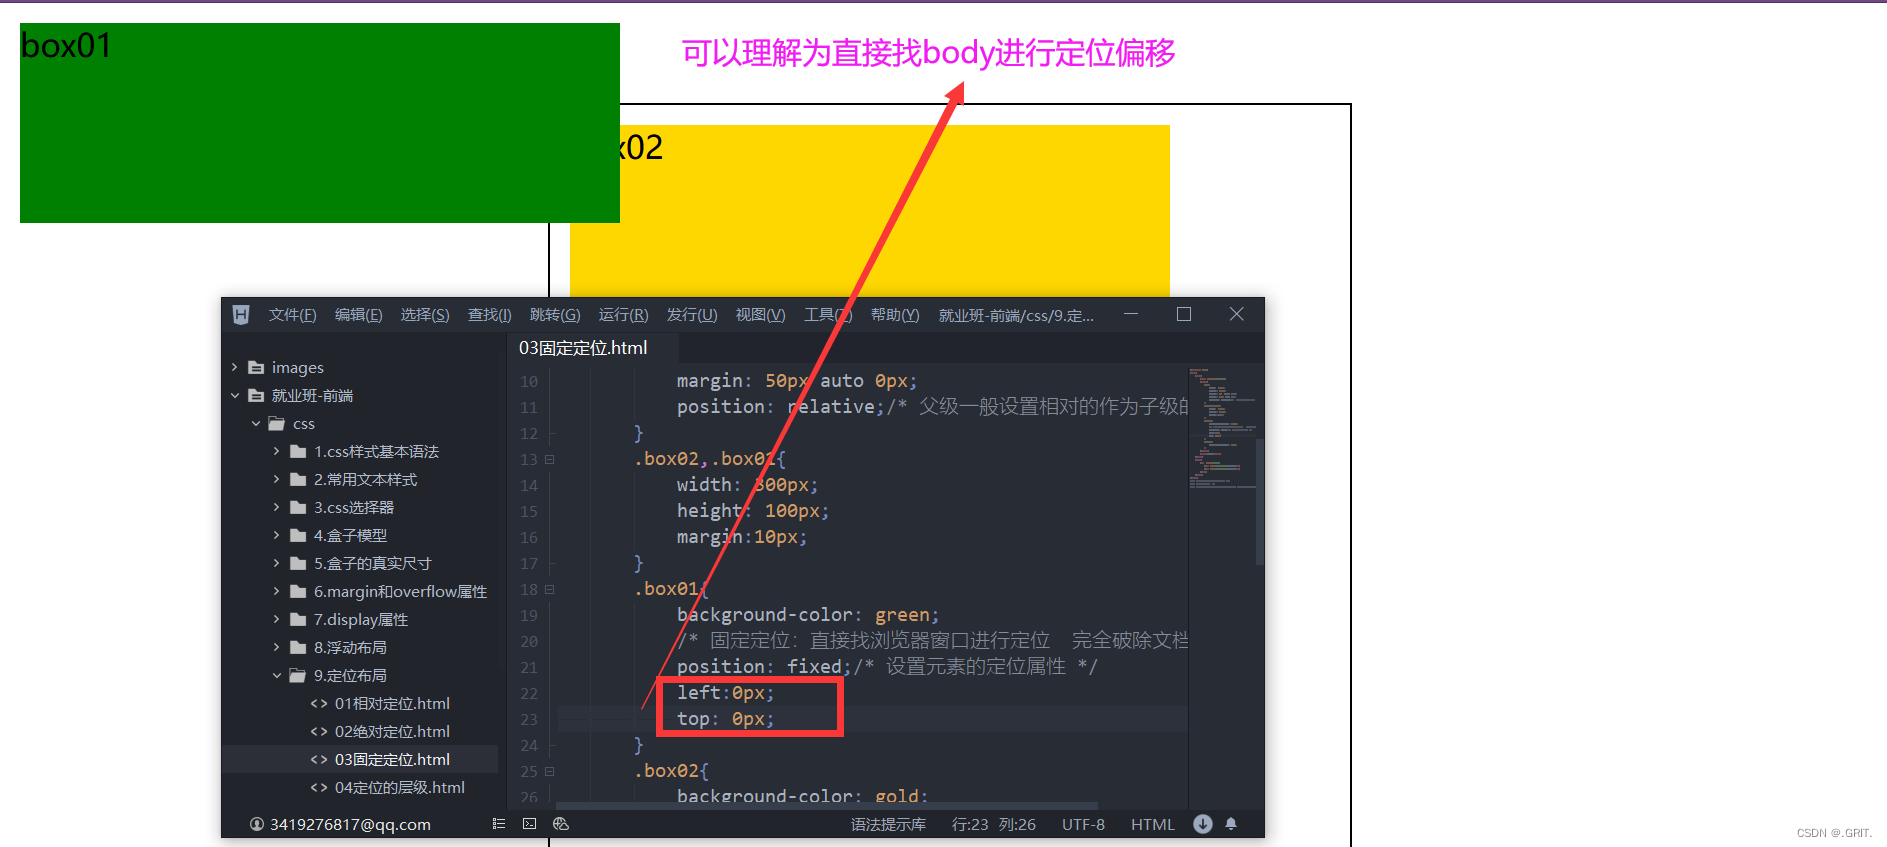Open the 编辑(E) menu
The width and height of the screenshot is (1887, 847).
[358, 315]
